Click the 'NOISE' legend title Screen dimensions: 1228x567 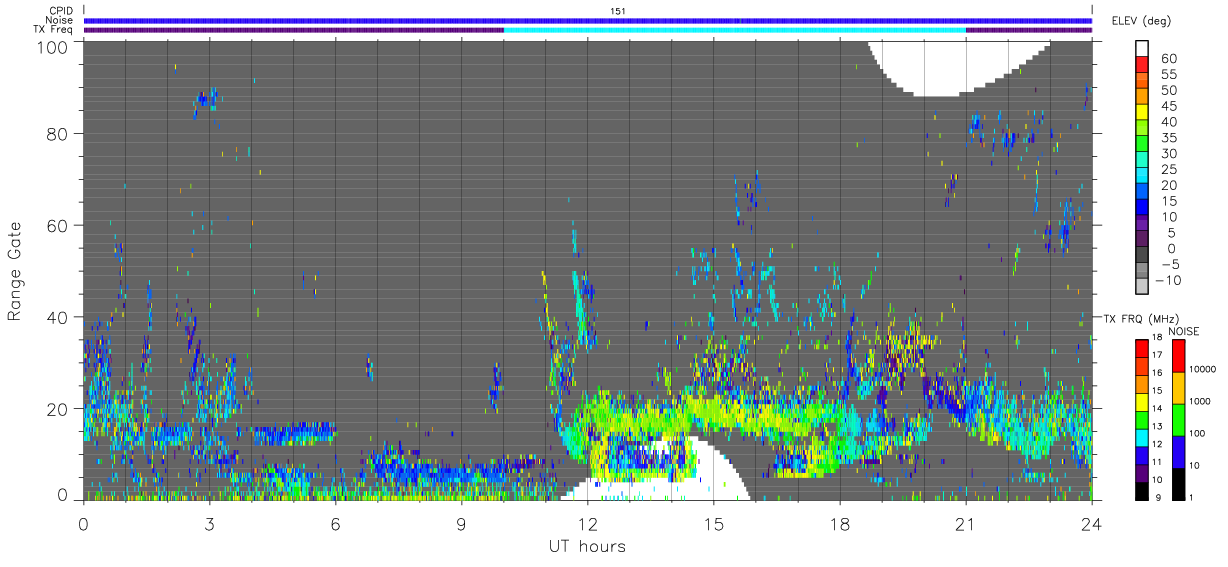1183,331
